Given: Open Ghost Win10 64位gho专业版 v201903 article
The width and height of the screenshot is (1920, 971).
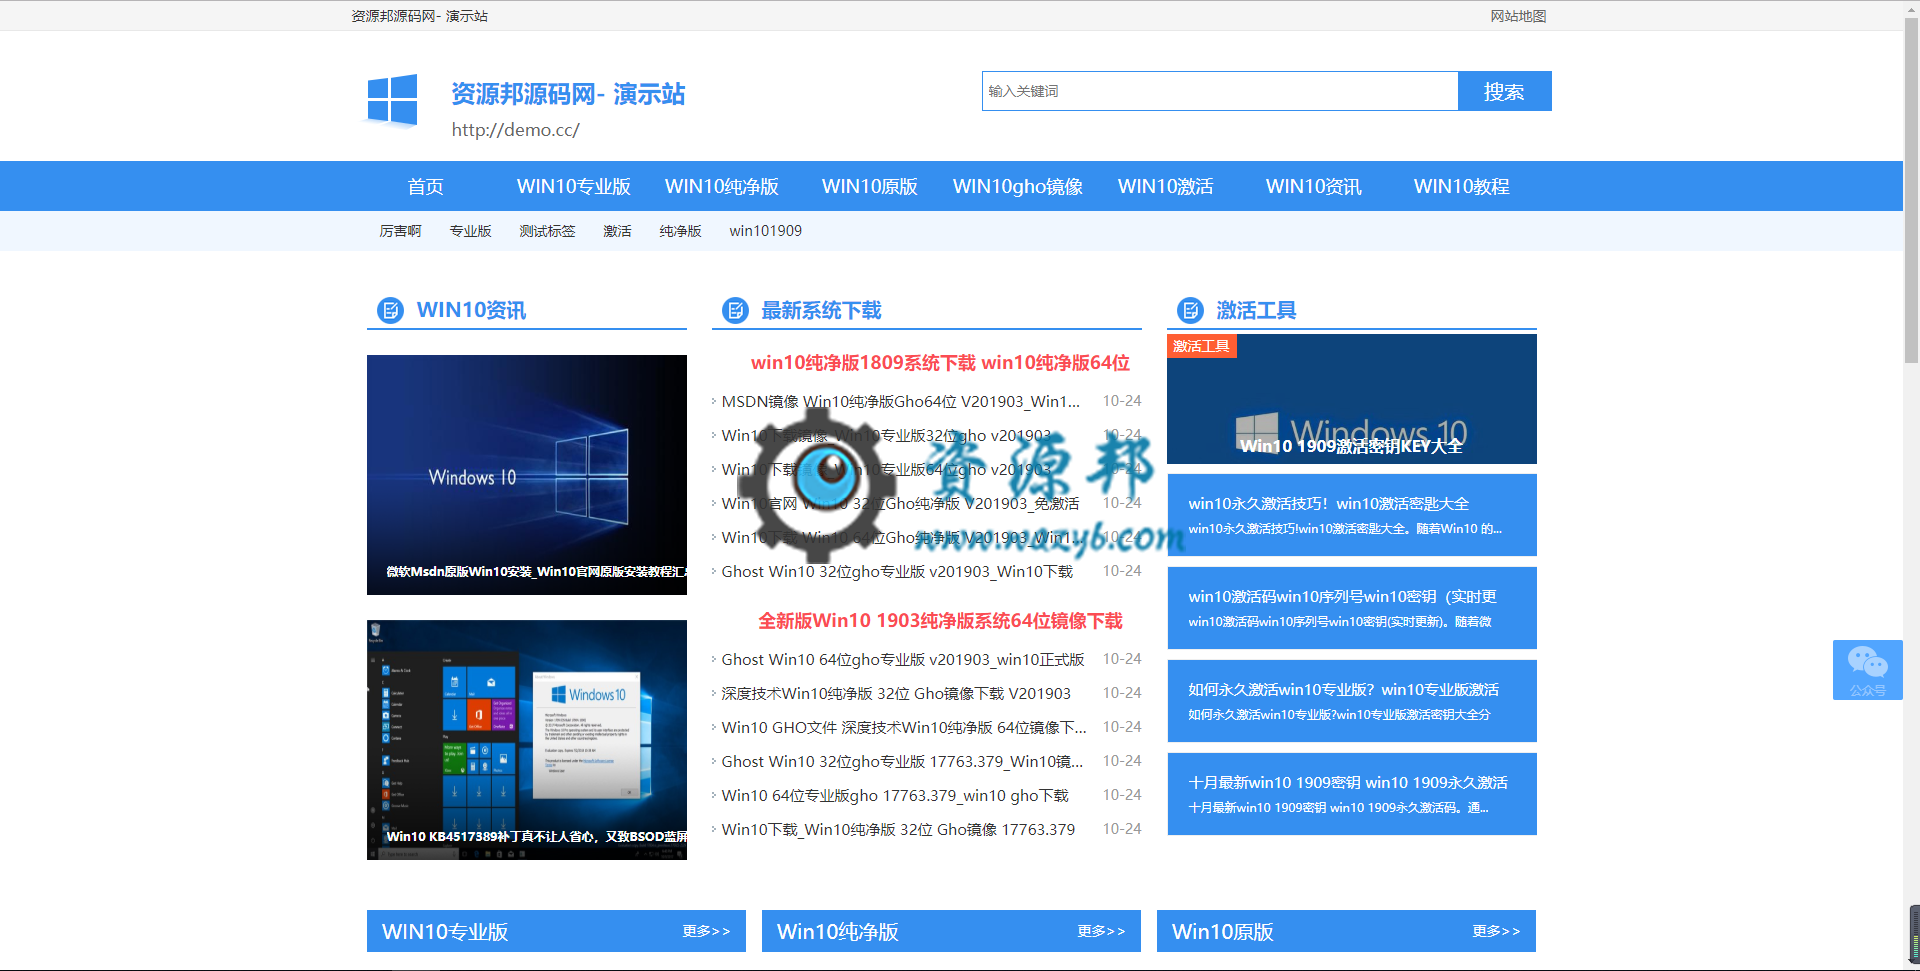Looking at the screenshot, I should coord(903,659).
